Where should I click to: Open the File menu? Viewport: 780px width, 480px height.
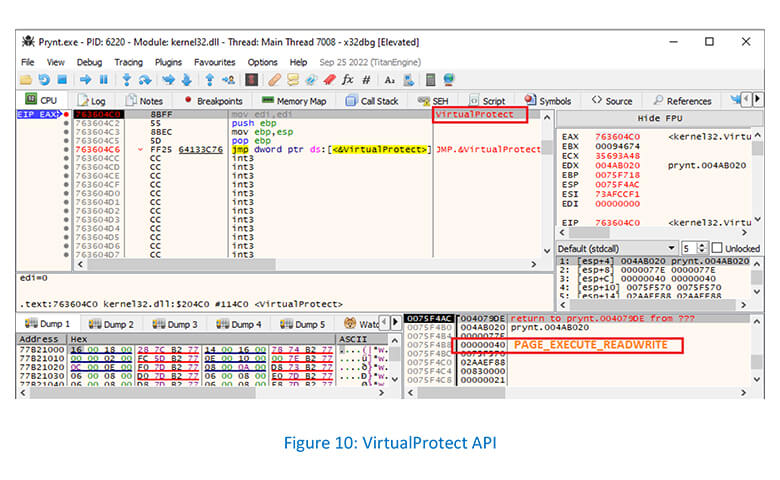coord(28,62)
